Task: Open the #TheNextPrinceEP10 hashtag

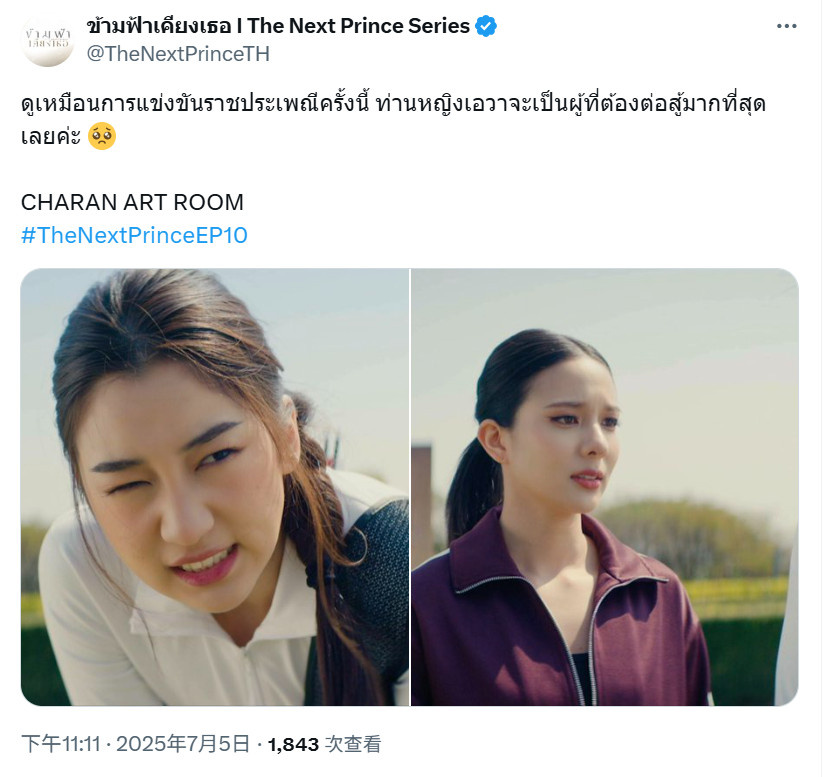Action: click(x=135, y=235)
